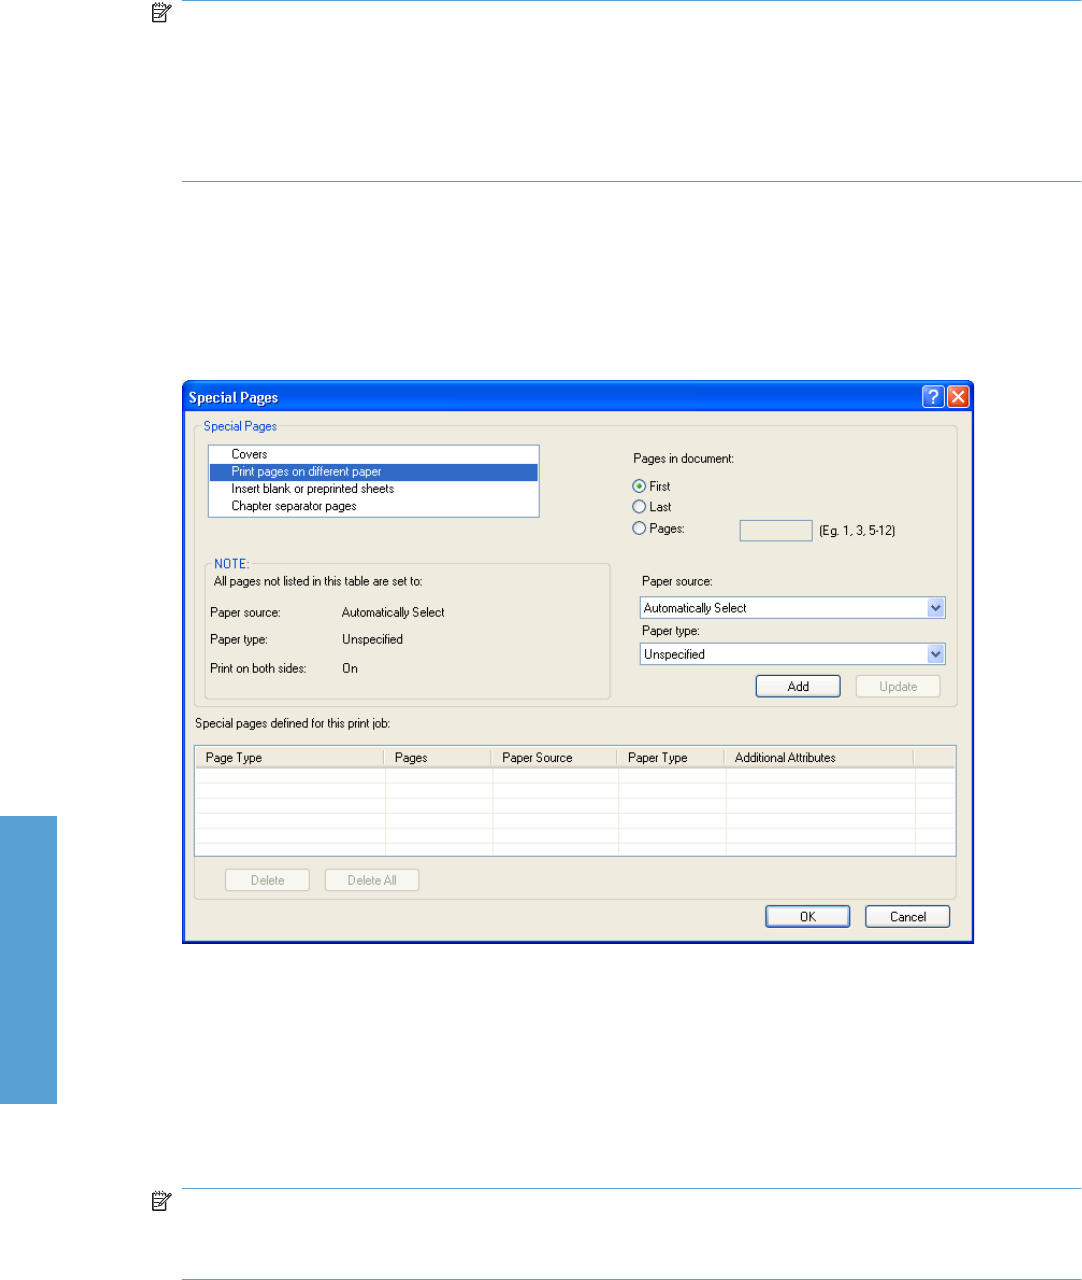Click the 'Automatically Select' value in NOTE section
Screen dimensions: 1082x1280
coord(393,612)
